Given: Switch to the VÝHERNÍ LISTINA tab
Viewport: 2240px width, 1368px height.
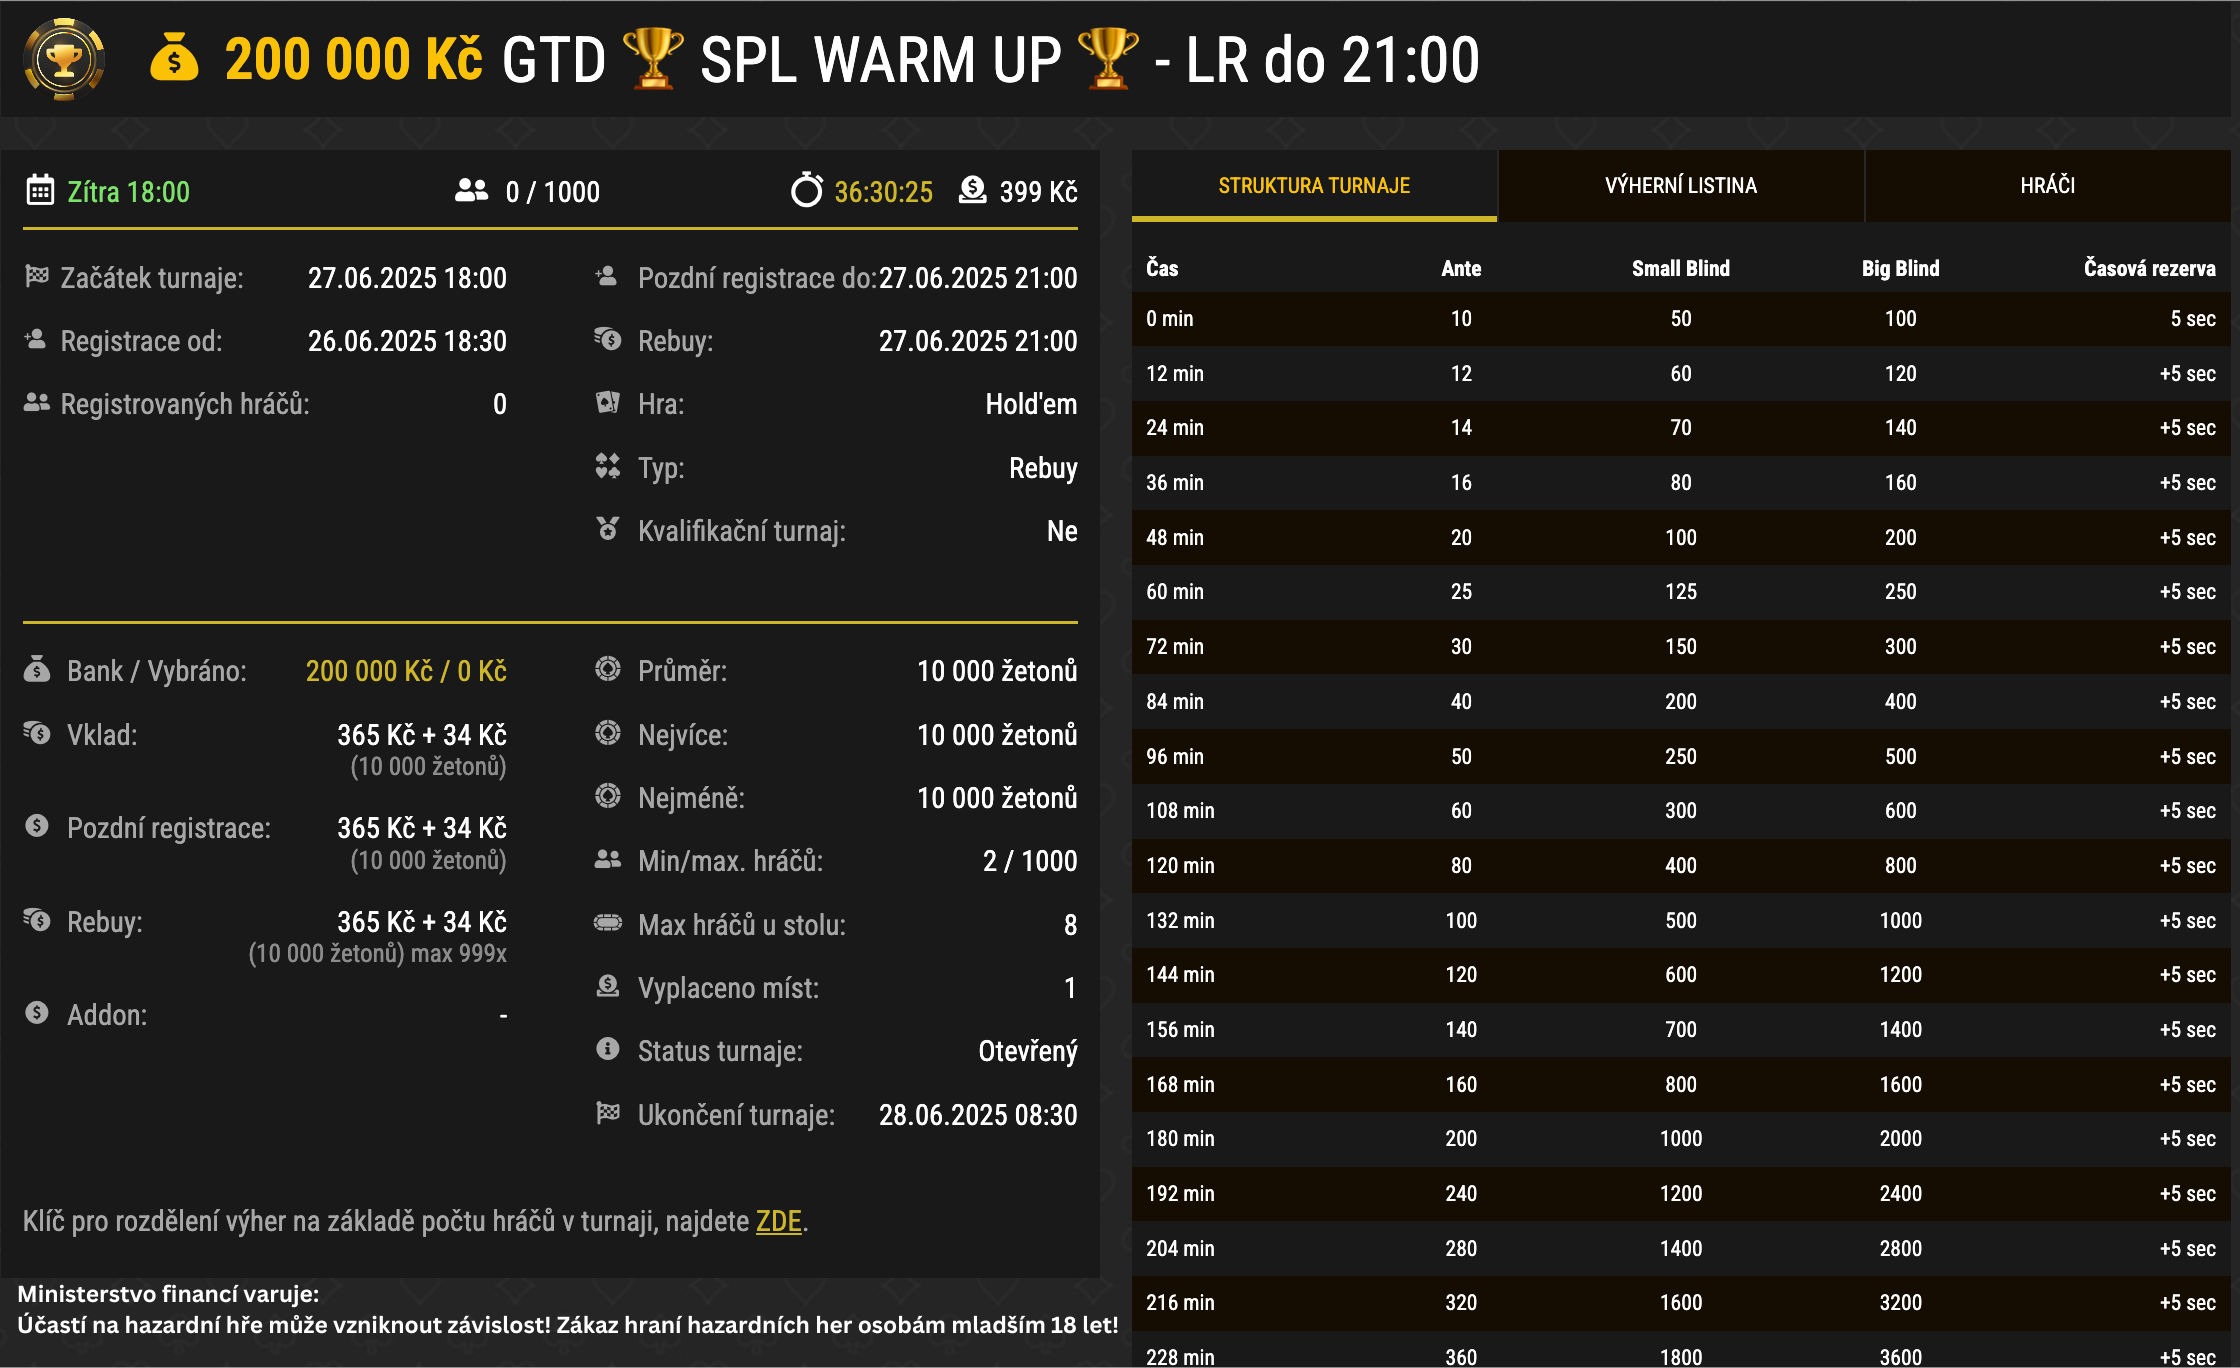Looking at the screenshot, I should (x=1681, y=185).
